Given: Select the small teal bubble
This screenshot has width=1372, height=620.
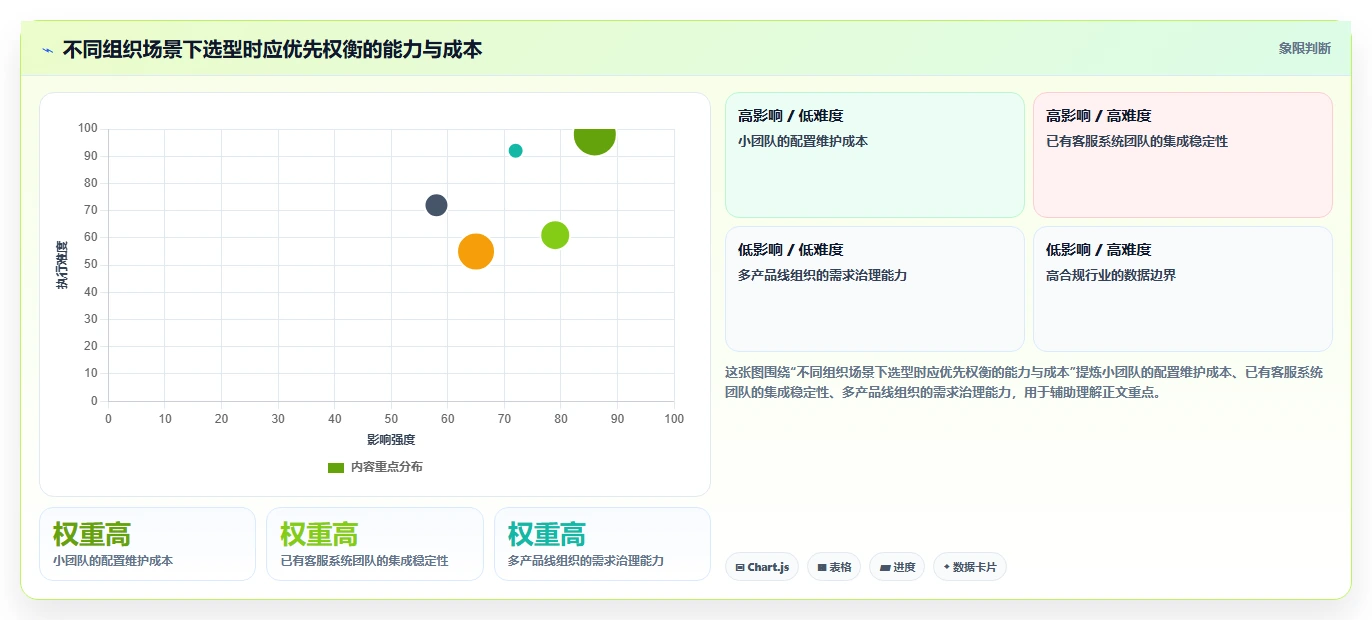Looking at the screenshot, I should (x=515, y=151).
